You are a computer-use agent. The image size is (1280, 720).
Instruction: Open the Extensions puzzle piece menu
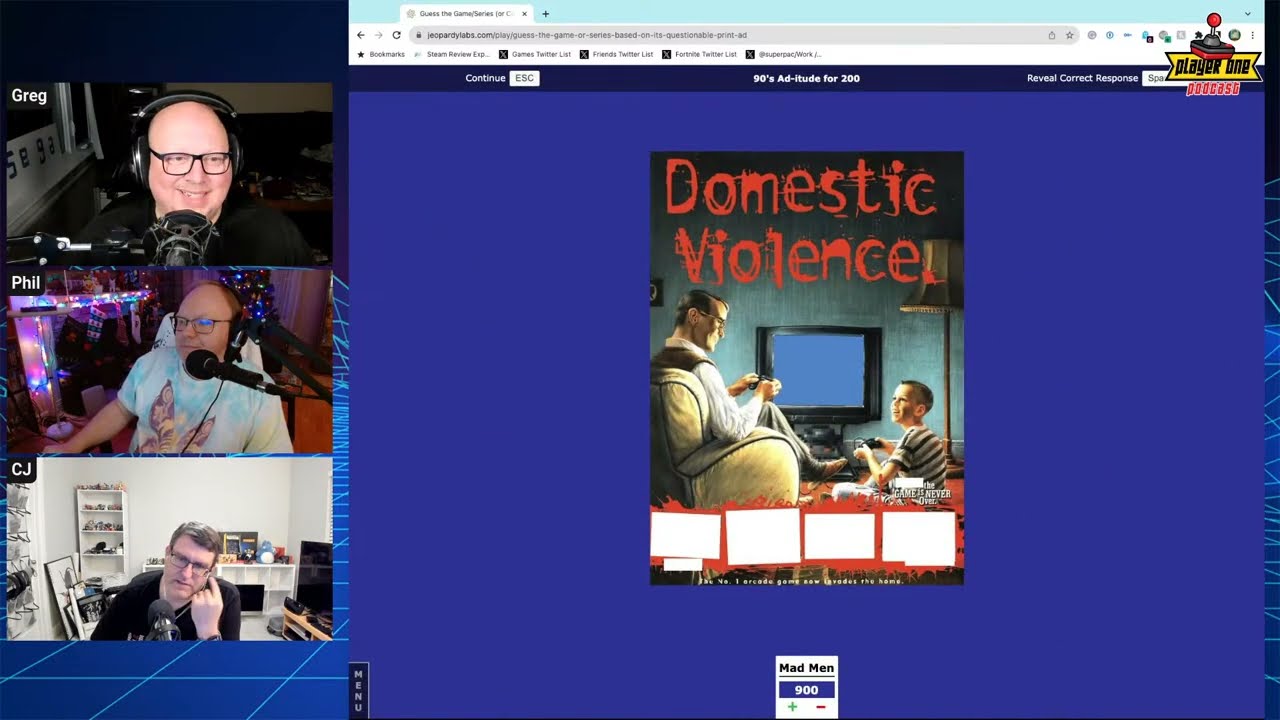point(1198,35)
